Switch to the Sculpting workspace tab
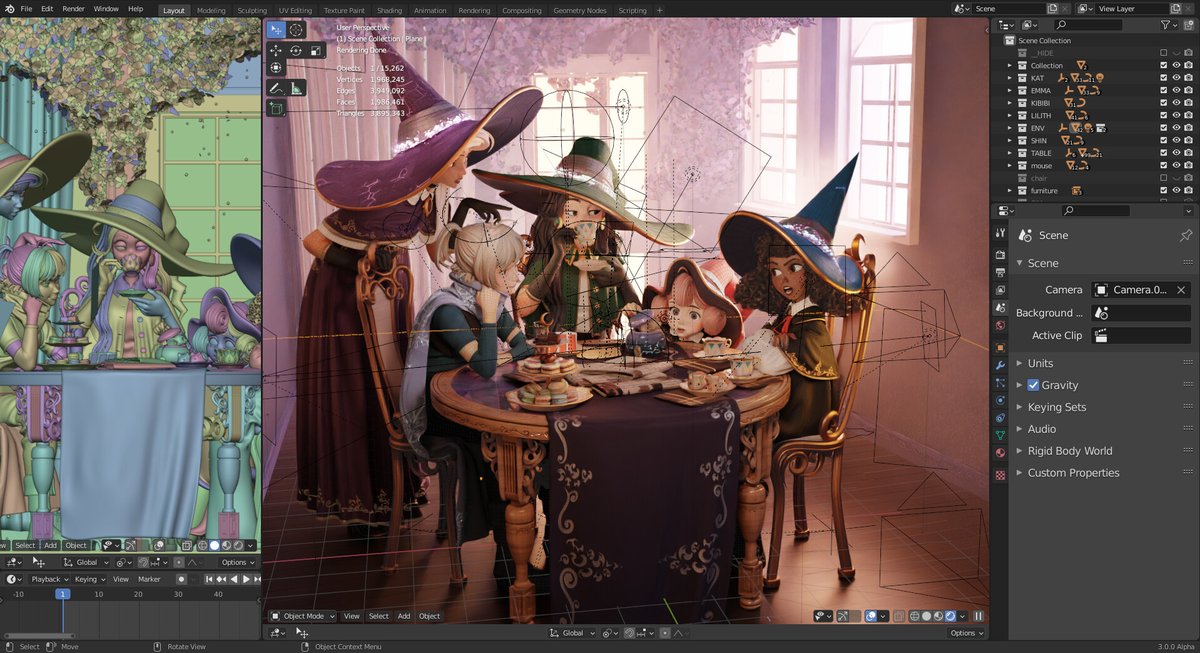1200x653 pixels. click(x=251, y=10)
